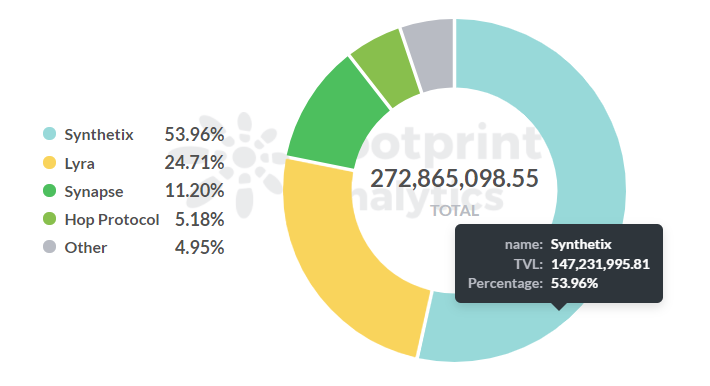Click the 272,865,098.55 total value
The height and width of the screenshot is (386, 710).
(x=454, y=178)
